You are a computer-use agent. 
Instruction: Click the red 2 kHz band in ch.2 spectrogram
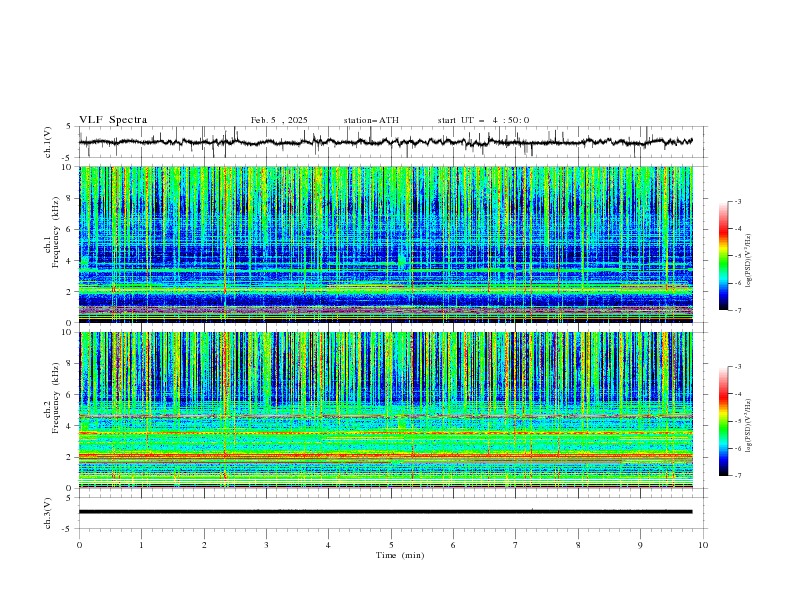[x=385, y=456]
